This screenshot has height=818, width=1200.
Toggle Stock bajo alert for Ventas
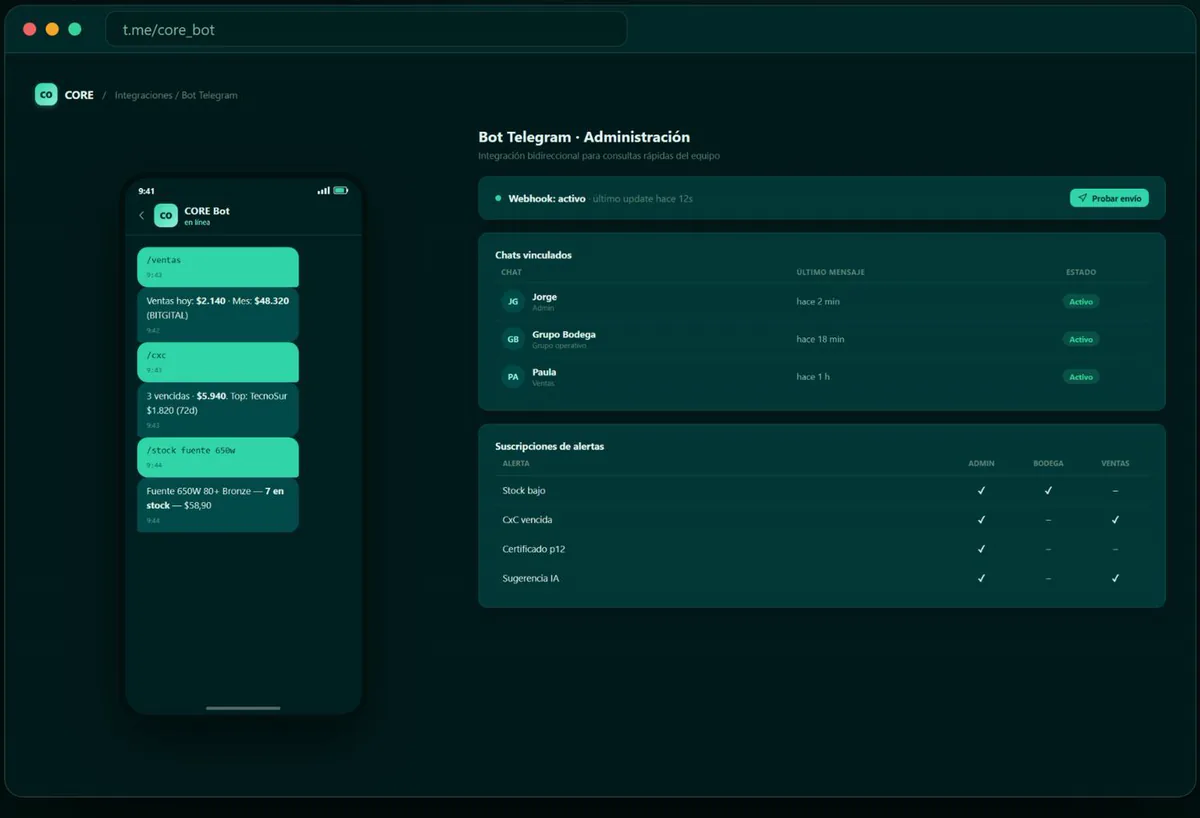point(1115,491)
